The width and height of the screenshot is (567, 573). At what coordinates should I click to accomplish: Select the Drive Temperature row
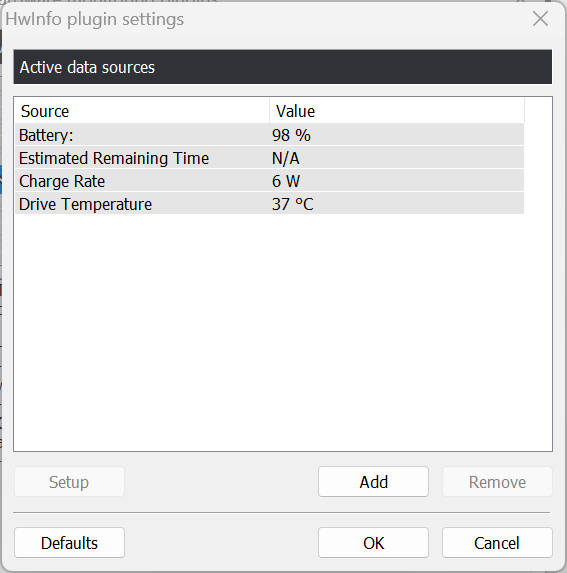tap(270, 204)
